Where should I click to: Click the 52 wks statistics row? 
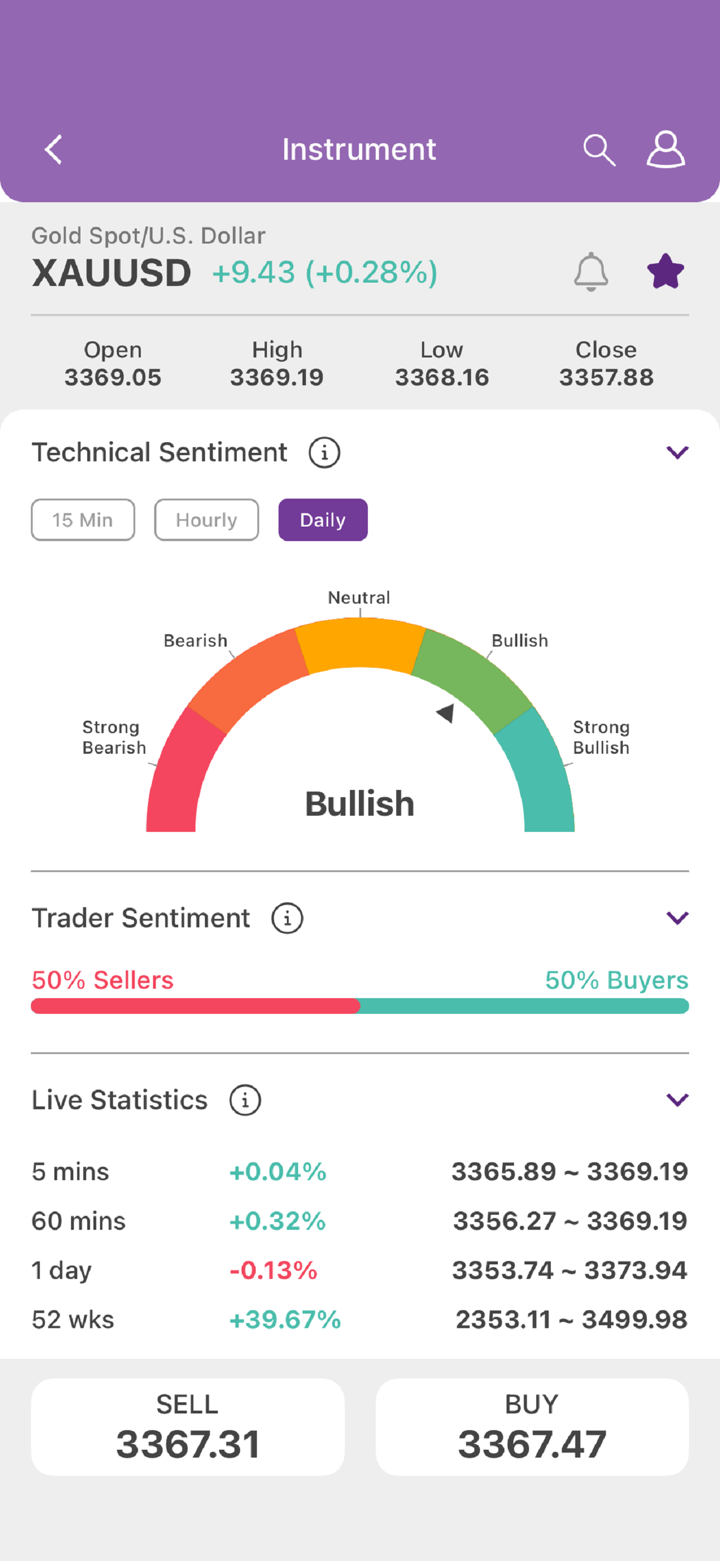coord(360,1320)
